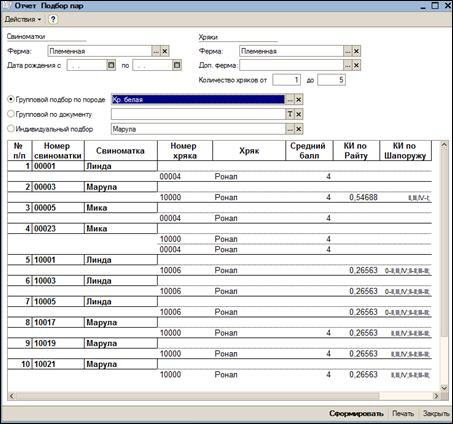Click the T button in document row
453x424 pixels.
click(x=290, y=114)
